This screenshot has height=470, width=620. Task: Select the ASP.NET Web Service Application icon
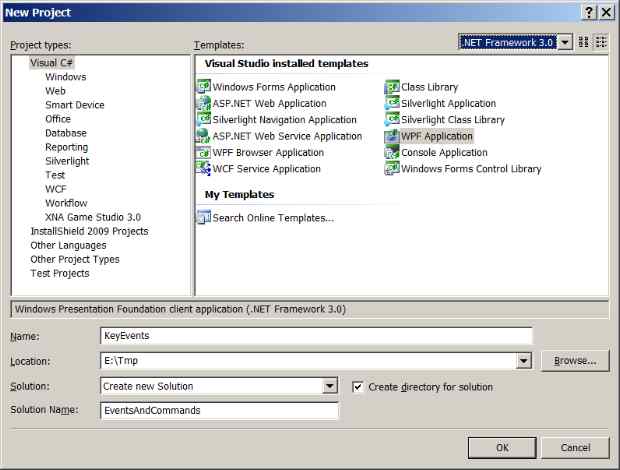click(x=204, y=136)
